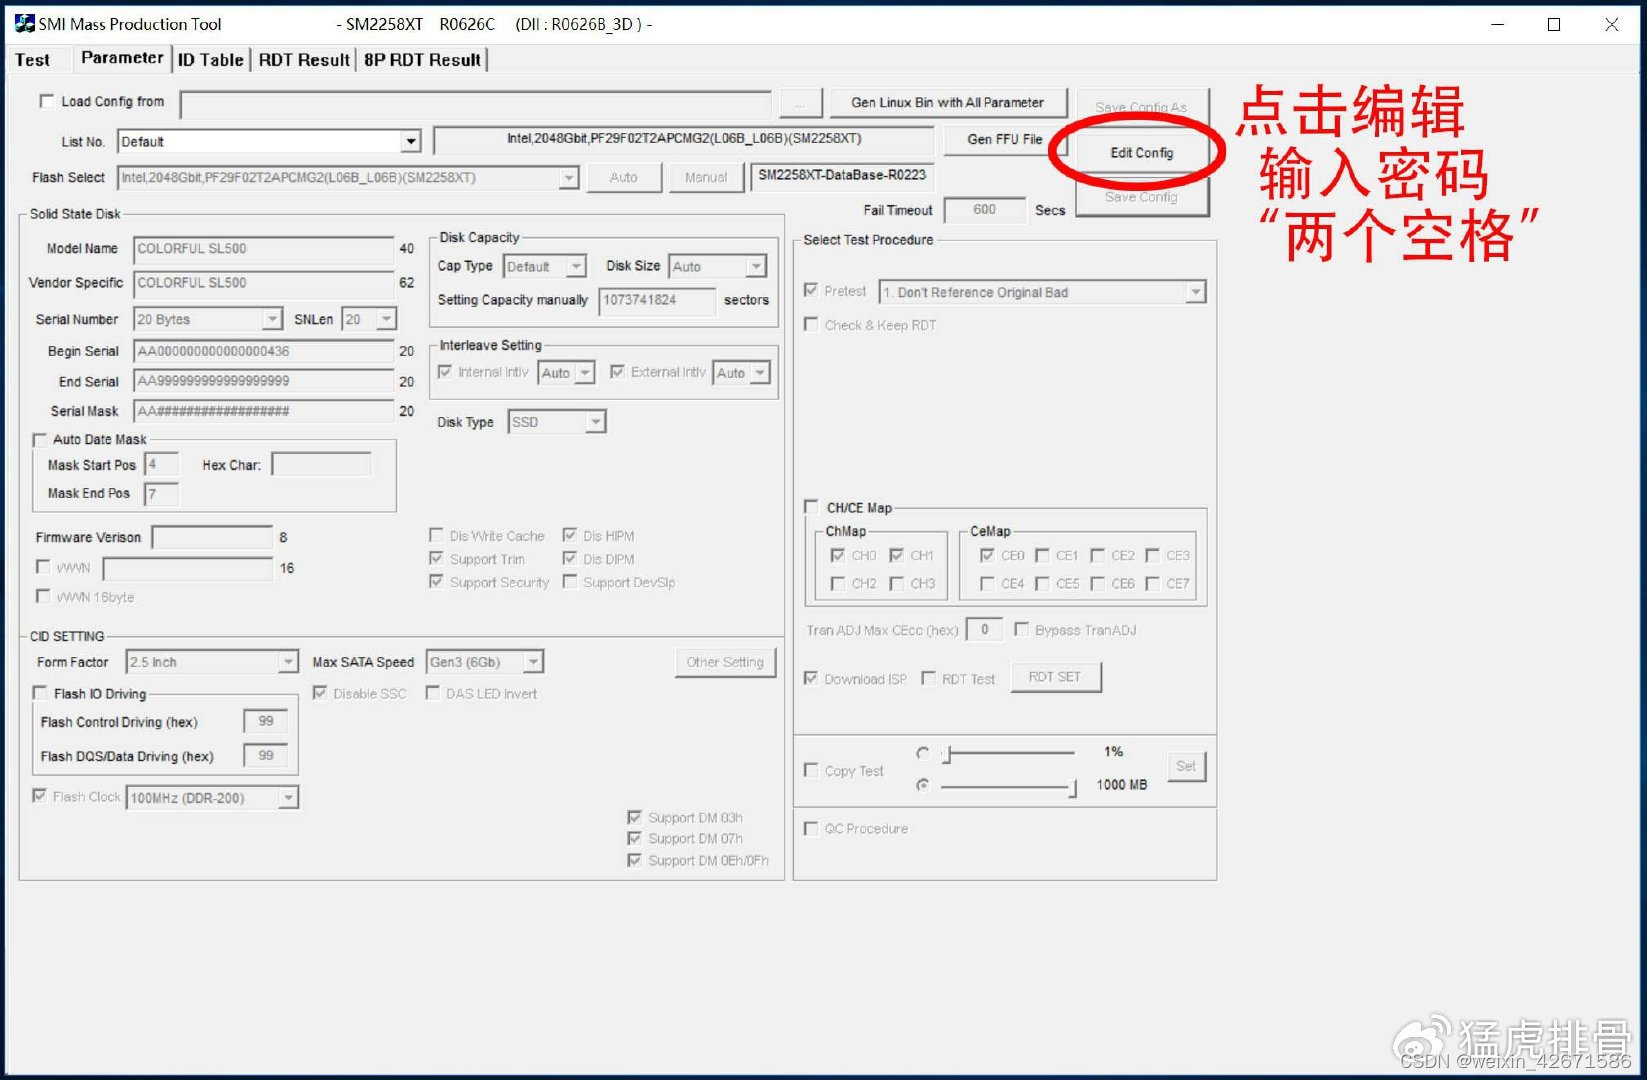Click the Set copy test button

1186,767
